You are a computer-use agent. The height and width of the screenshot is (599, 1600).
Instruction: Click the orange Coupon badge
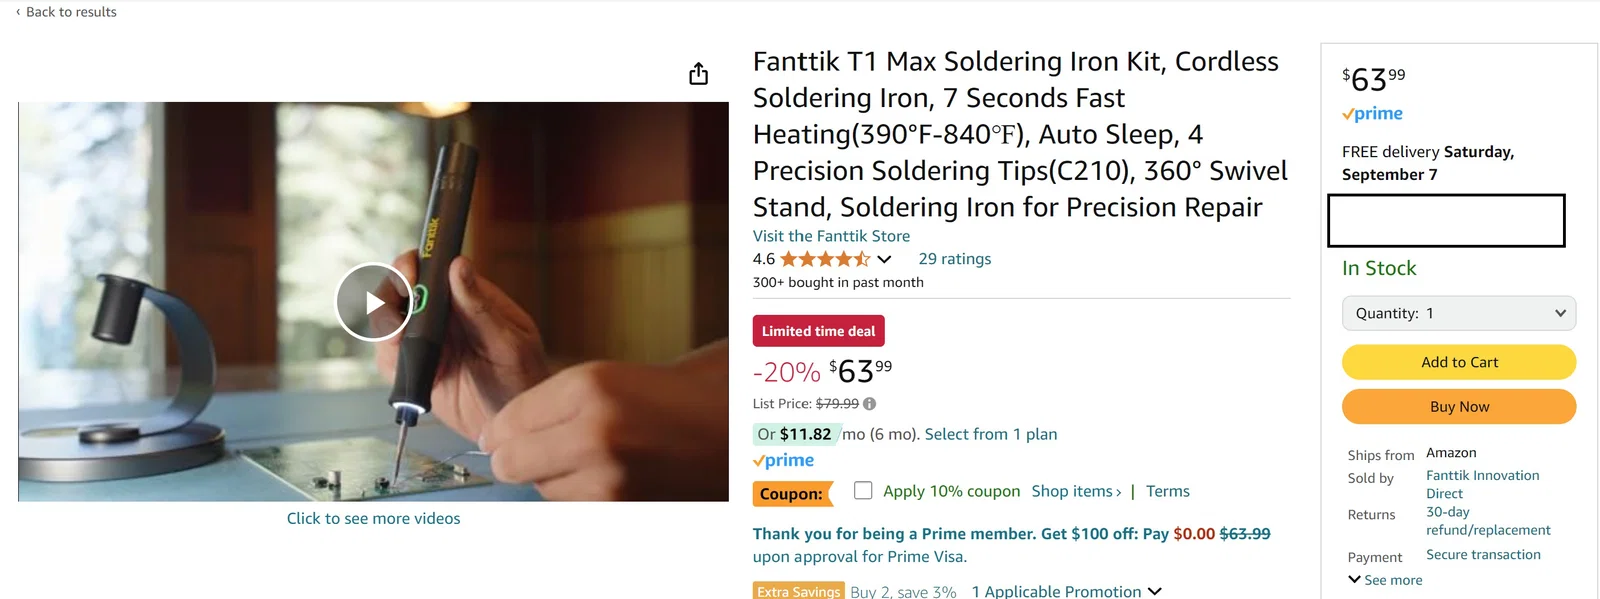coord(793,493)
